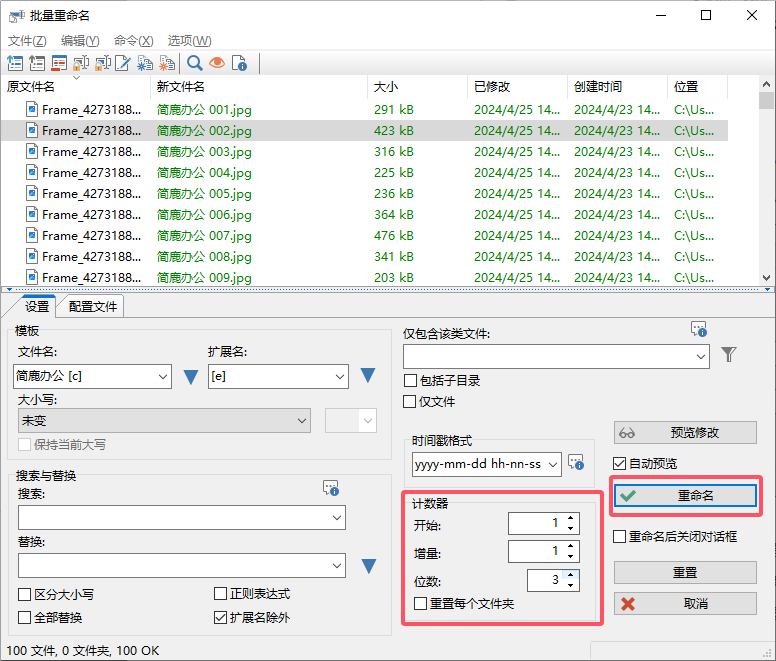Select the row 简鹿办公 006.jpg
The width and height of the screenshot is (776, 661).
click(364, 214)
